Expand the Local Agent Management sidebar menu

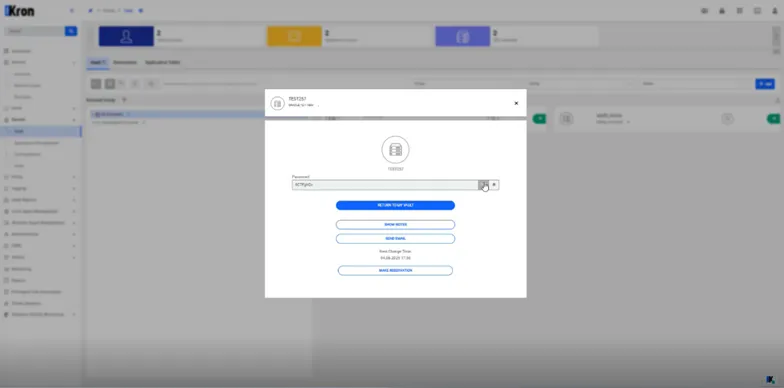(40, 212)
